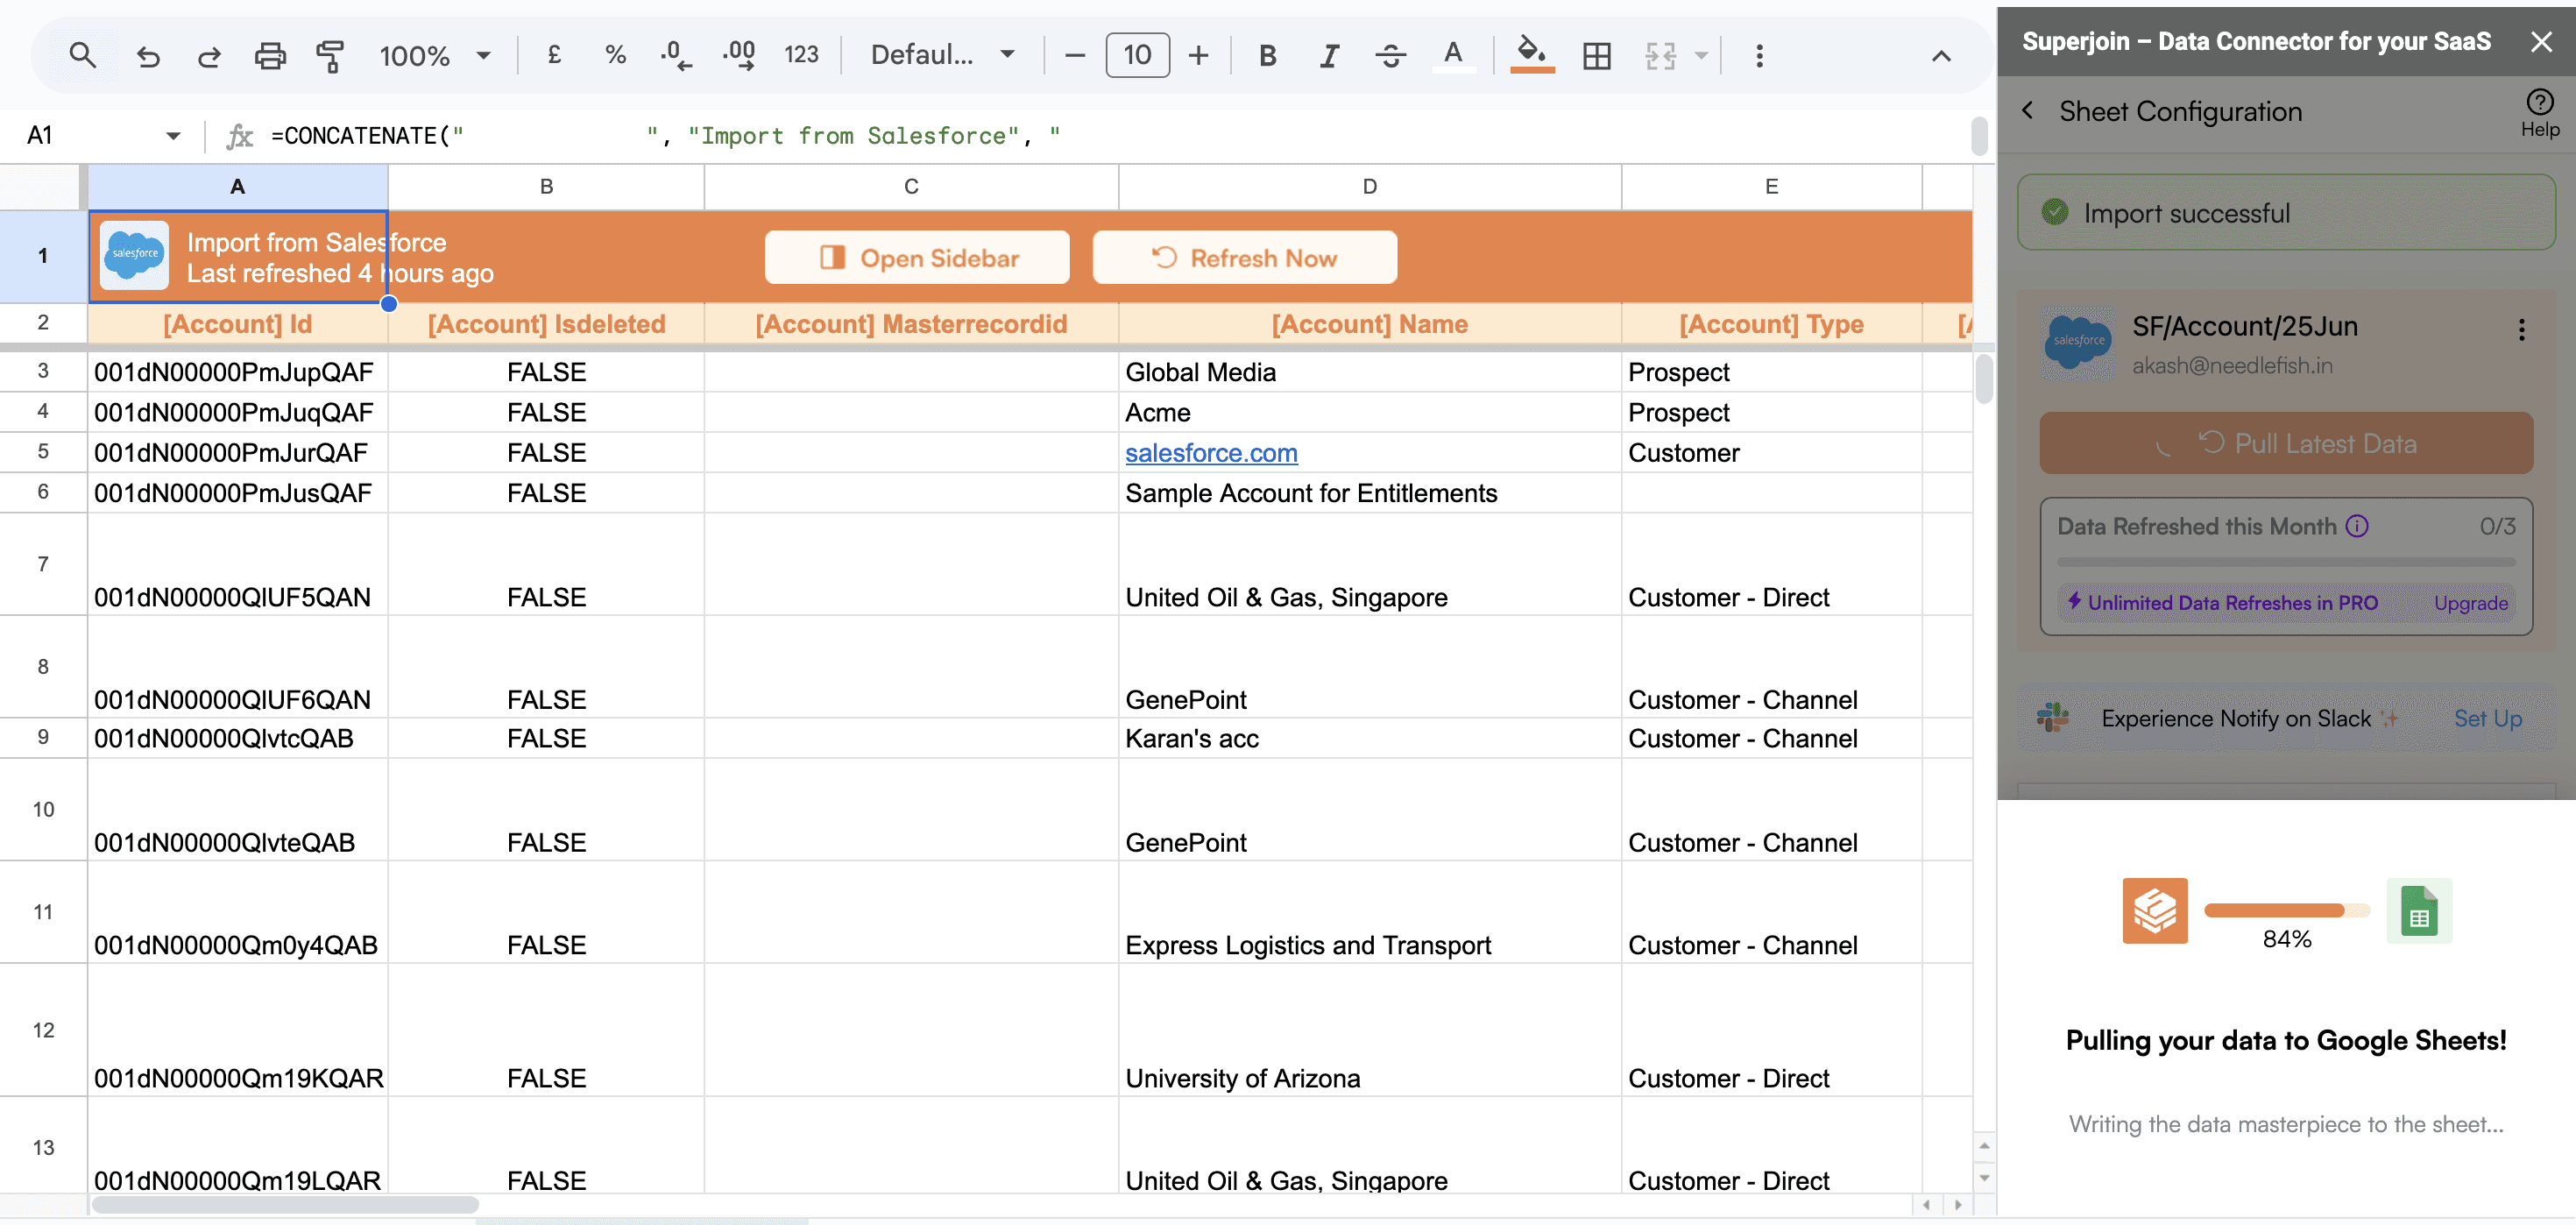Screen dimensions: 2576x1225
Task: Increase the font size
Action: click(1198, 55)
